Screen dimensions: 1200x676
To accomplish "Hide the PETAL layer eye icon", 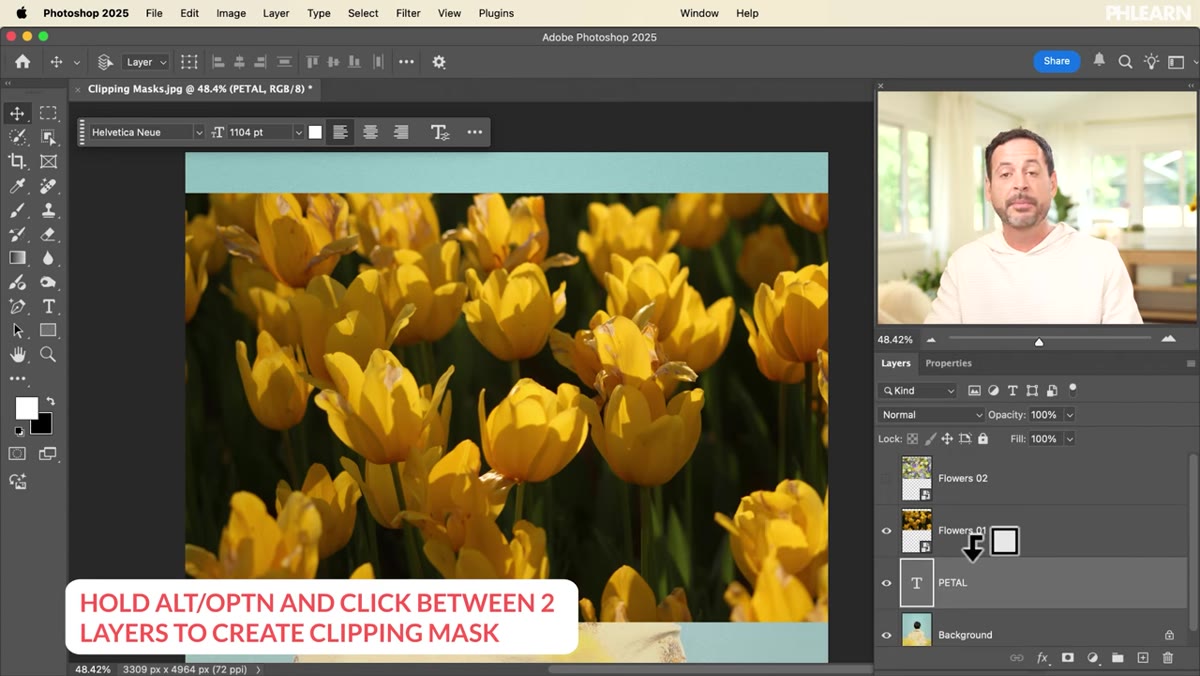I will click(886, 583).
